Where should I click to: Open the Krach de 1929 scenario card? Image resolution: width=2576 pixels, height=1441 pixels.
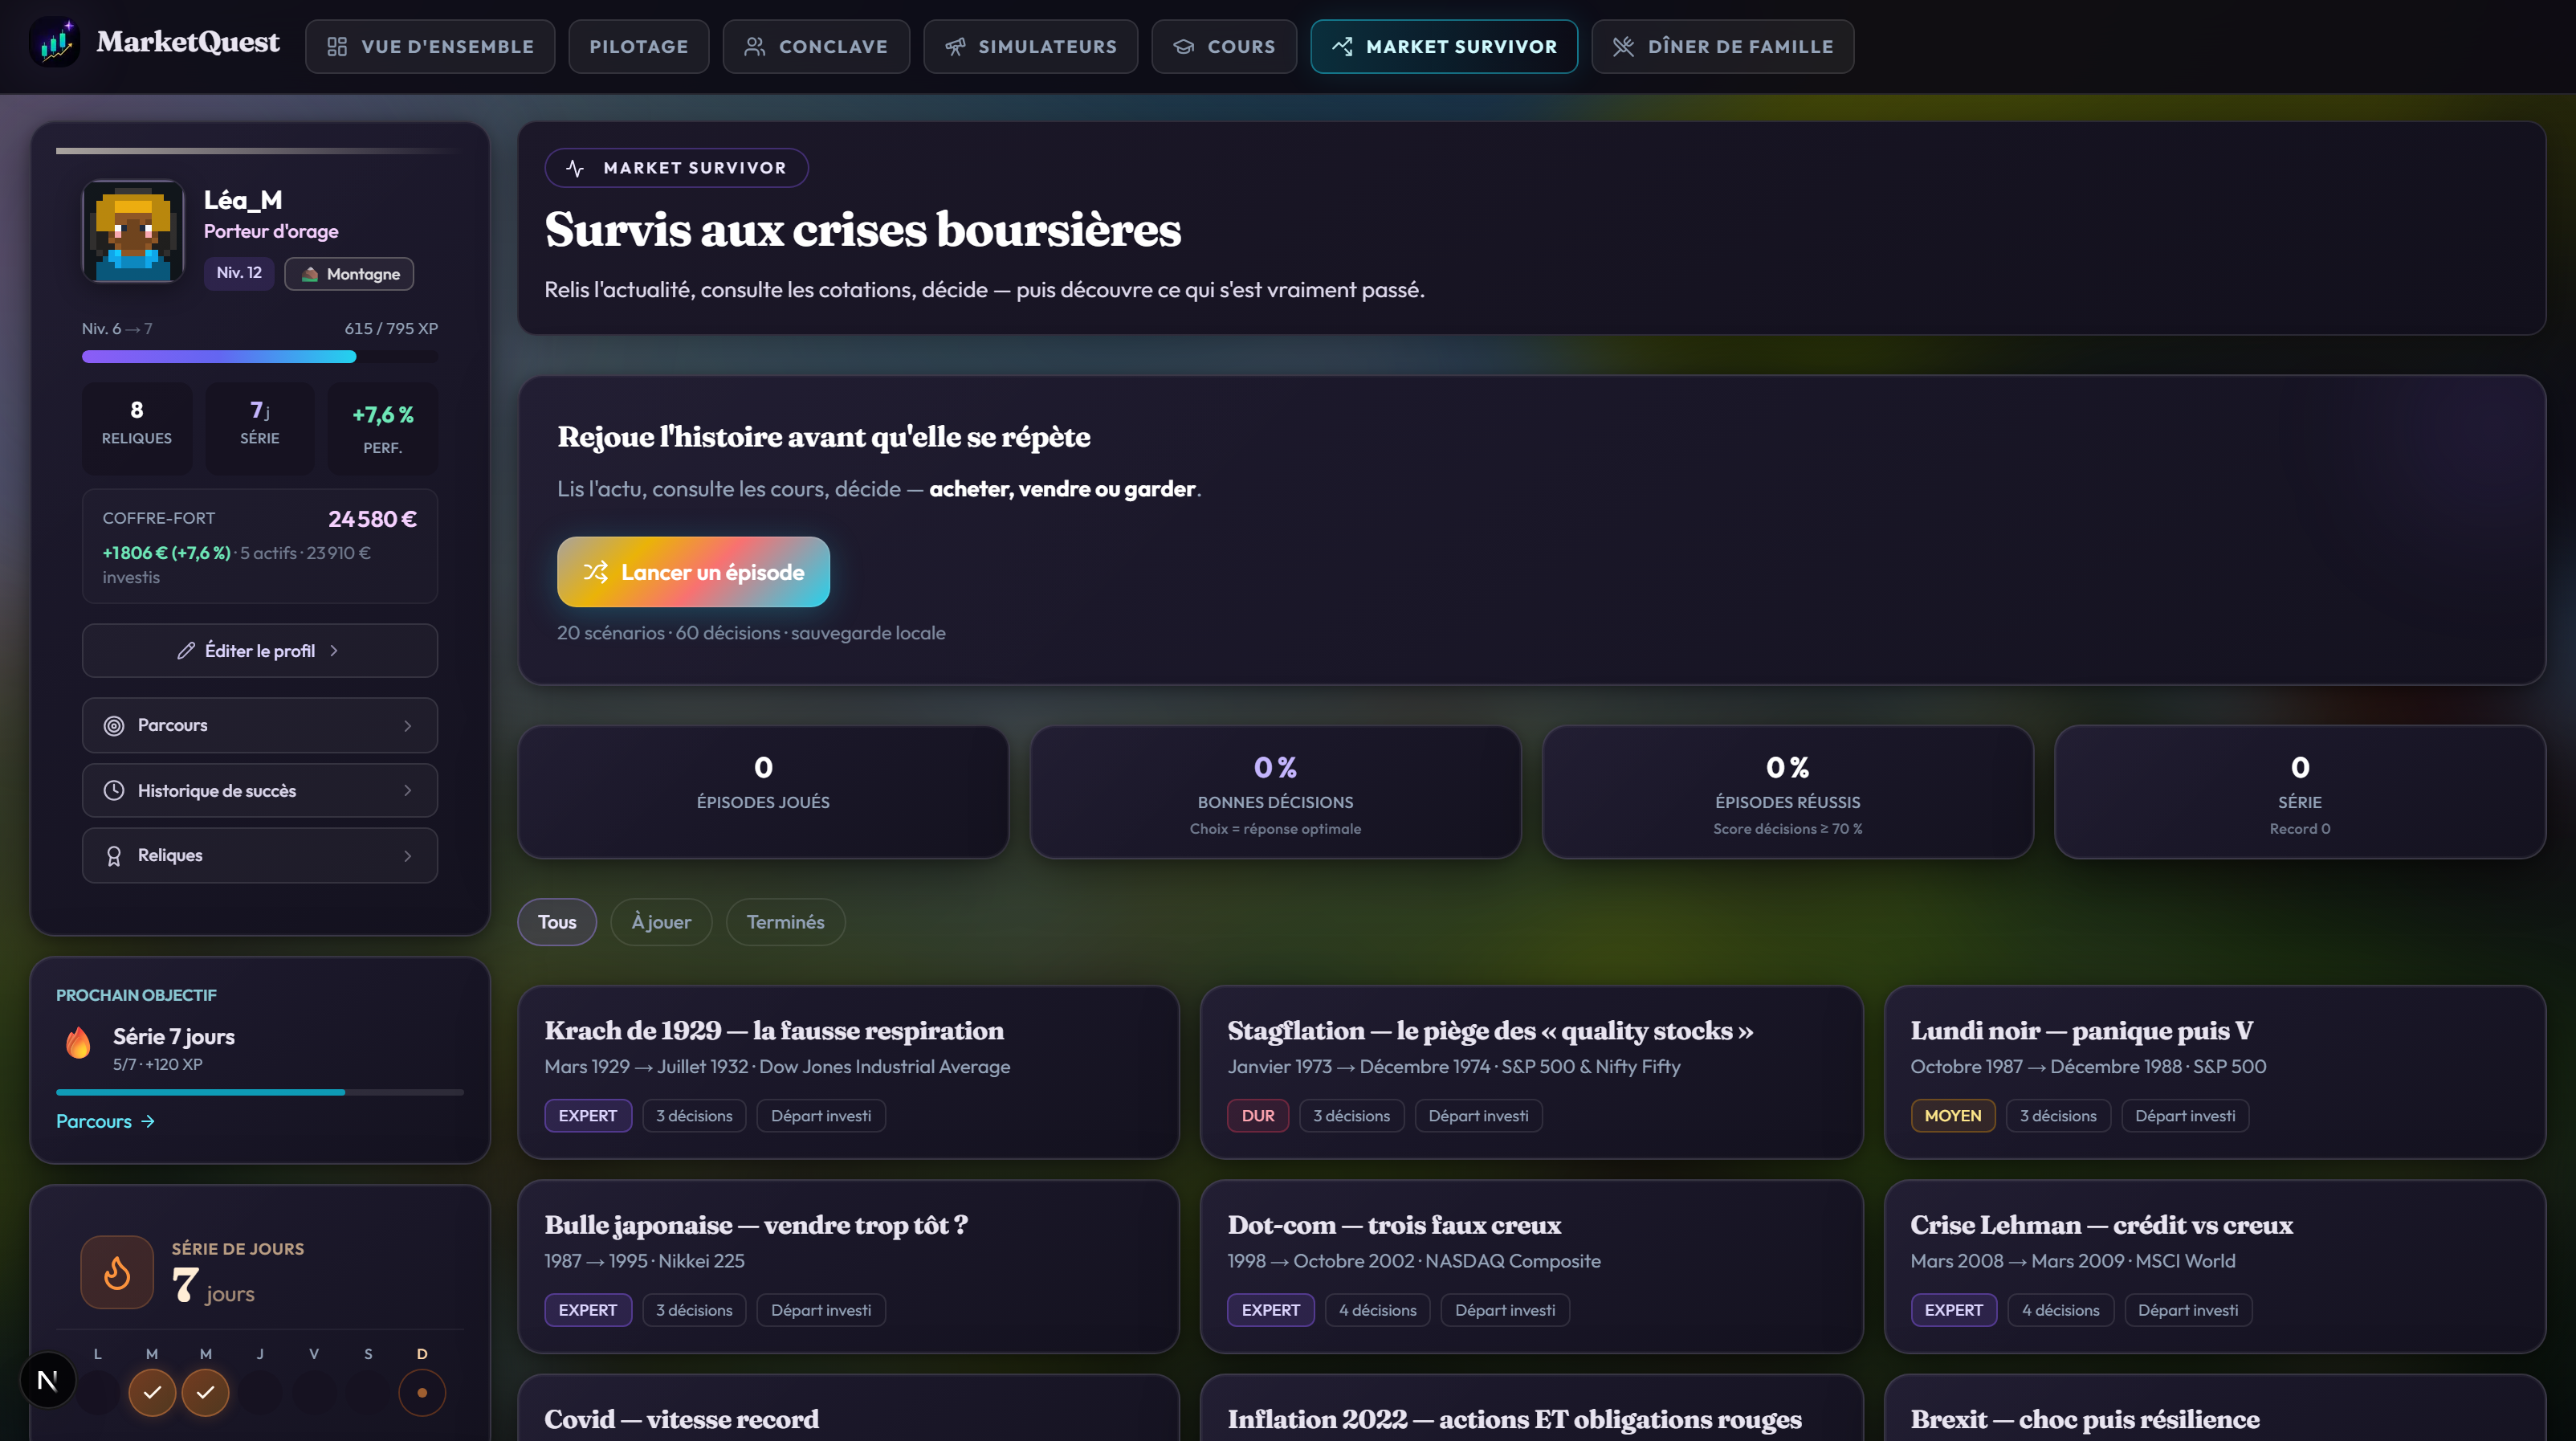click(848, 1073)
